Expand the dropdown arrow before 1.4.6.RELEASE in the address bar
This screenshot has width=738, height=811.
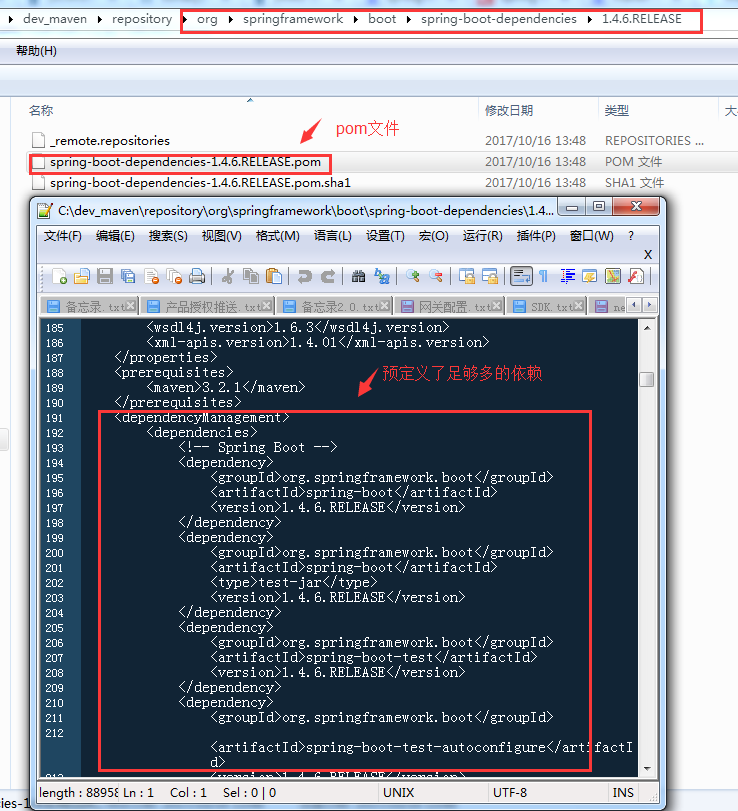590,20
